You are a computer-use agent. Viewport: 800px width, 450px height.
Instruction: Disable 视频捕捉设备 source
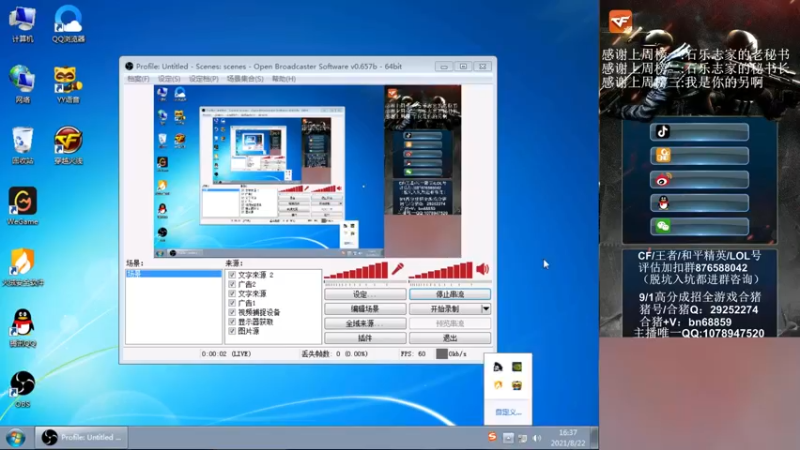click(x=232, y=312)
